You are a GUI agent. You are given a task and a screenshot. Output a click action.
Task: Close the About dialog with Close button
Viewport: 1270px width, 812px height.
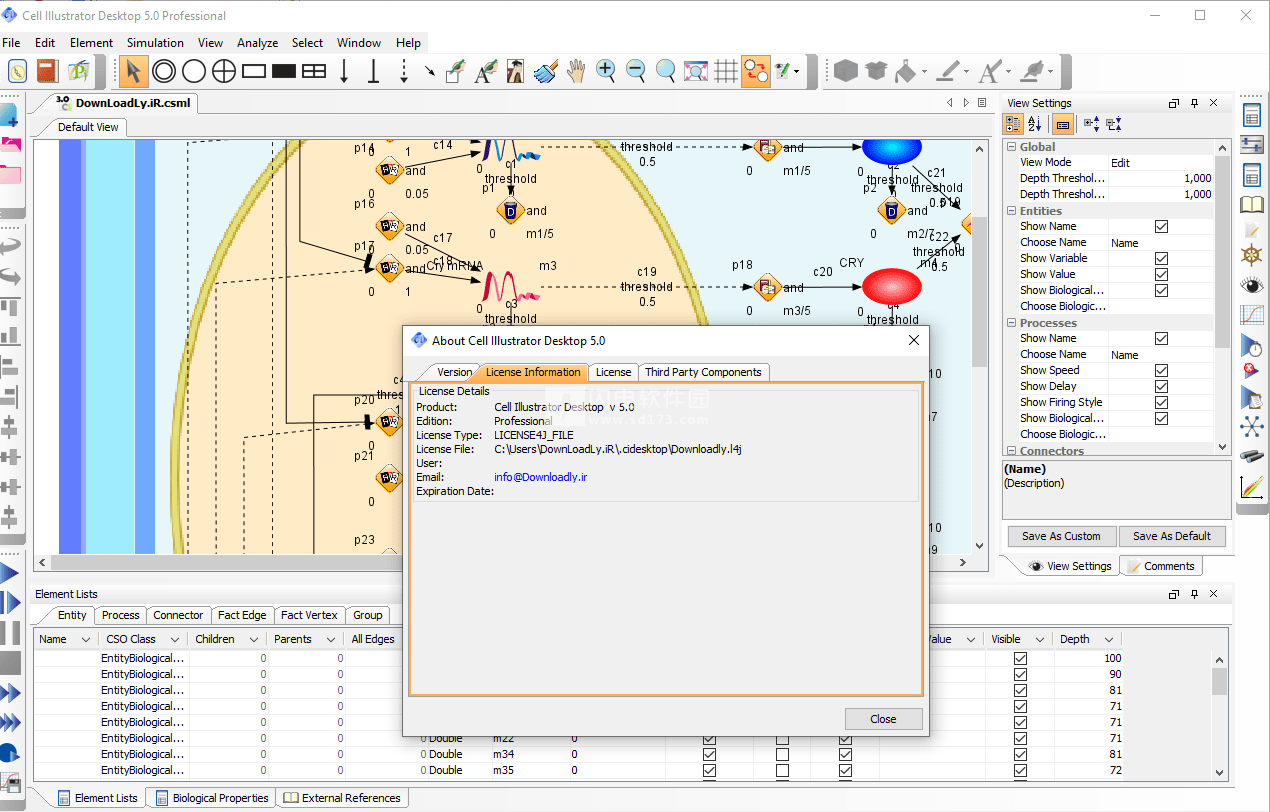coord(883,719)
